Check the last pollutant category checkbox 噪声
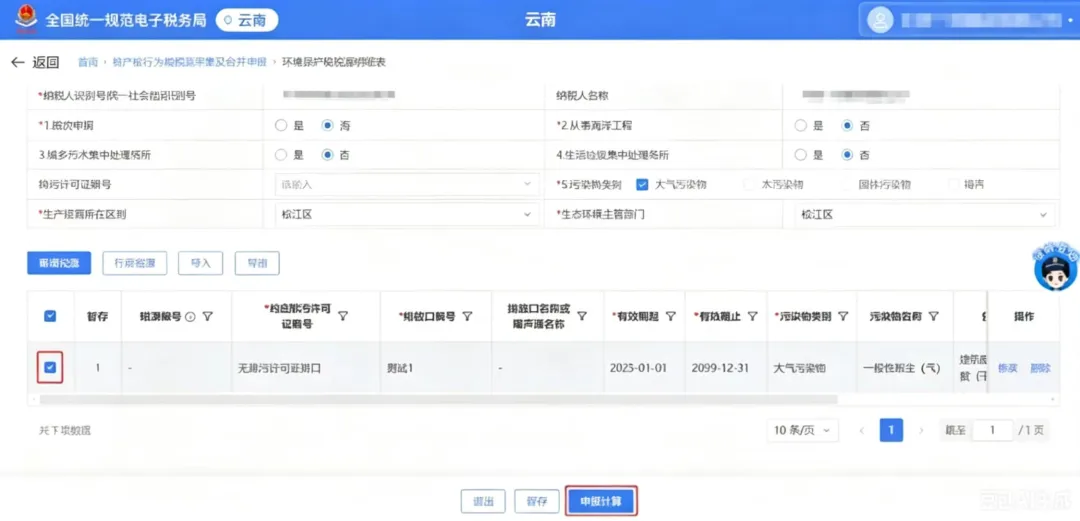 pyautogui.click(x=954, y=184)
